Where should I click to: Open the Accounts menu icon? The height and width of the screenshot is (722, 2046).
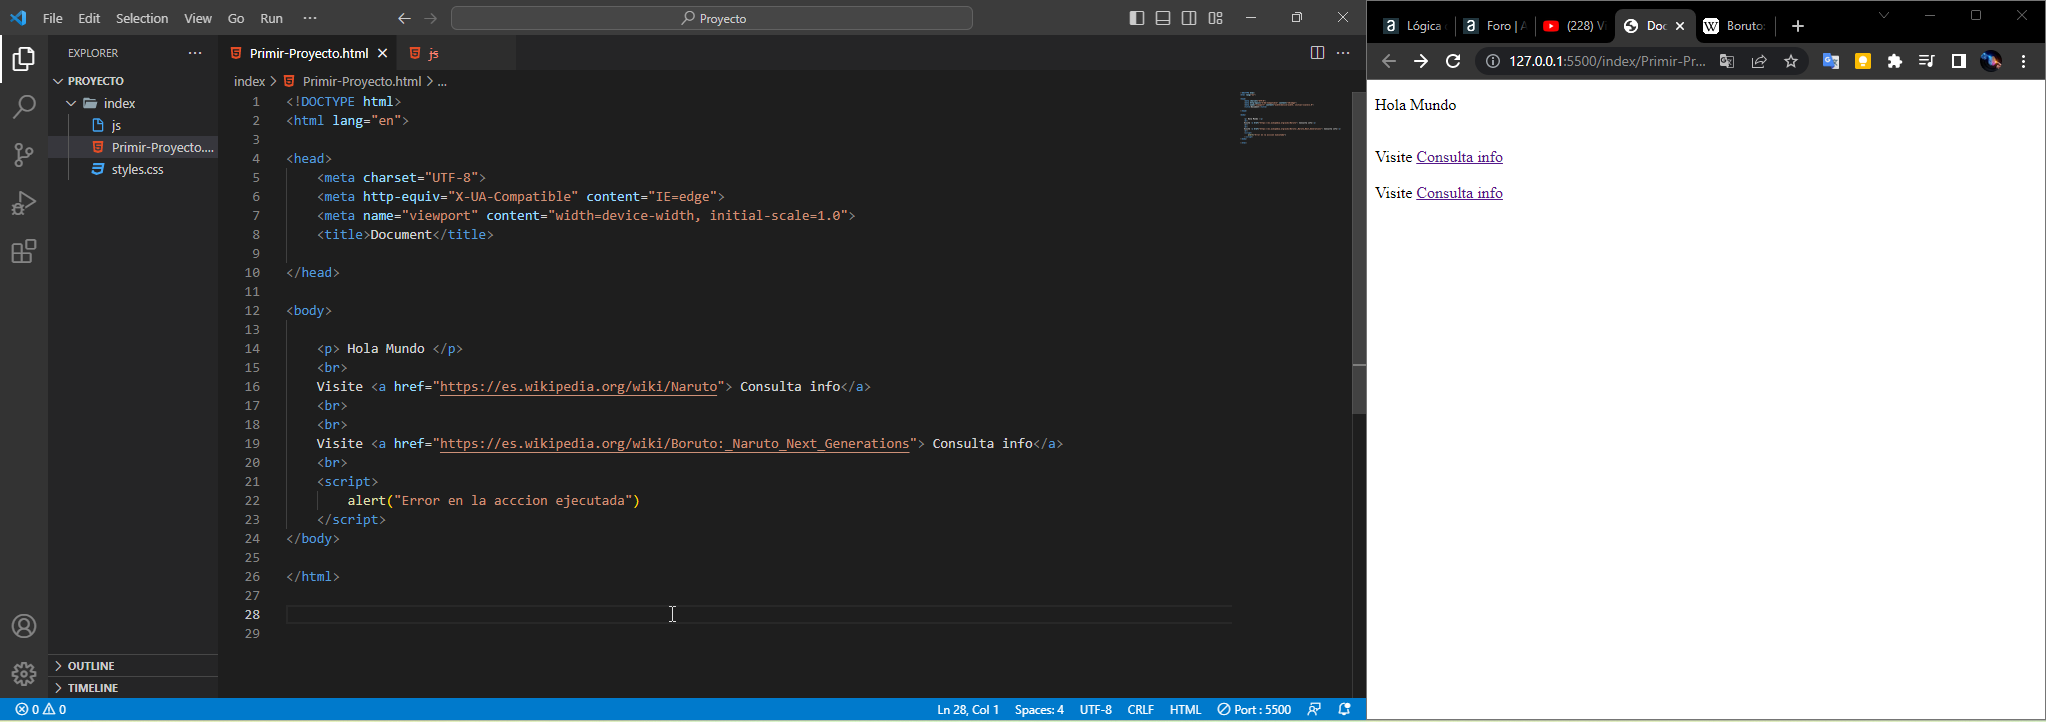click(24, 627)
